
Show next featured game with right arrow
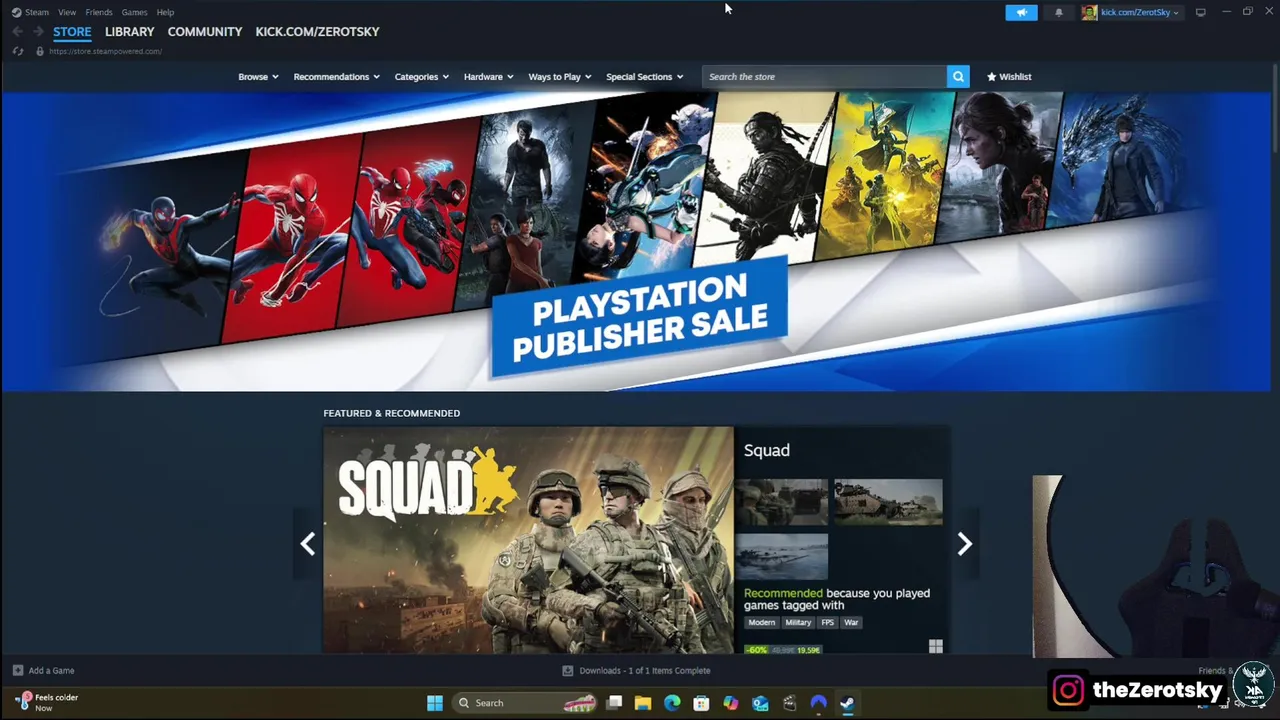tap(964, 543)
